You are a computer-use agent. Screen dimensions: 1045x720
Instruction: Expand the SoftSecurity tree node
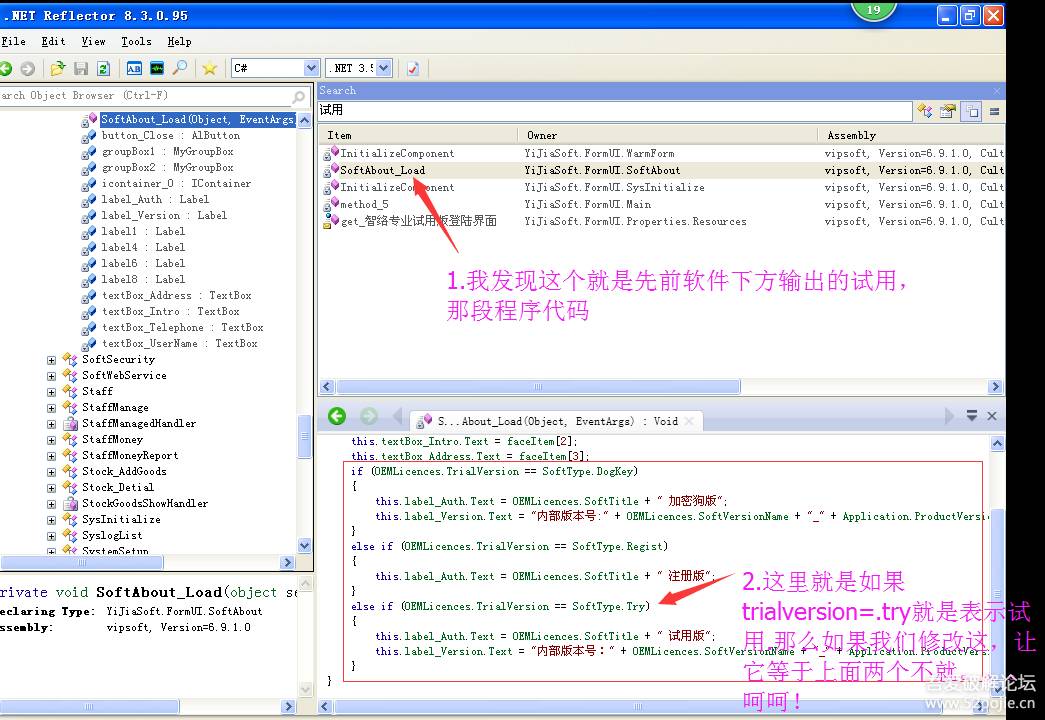pyautogui.click(x=52, y=360)
